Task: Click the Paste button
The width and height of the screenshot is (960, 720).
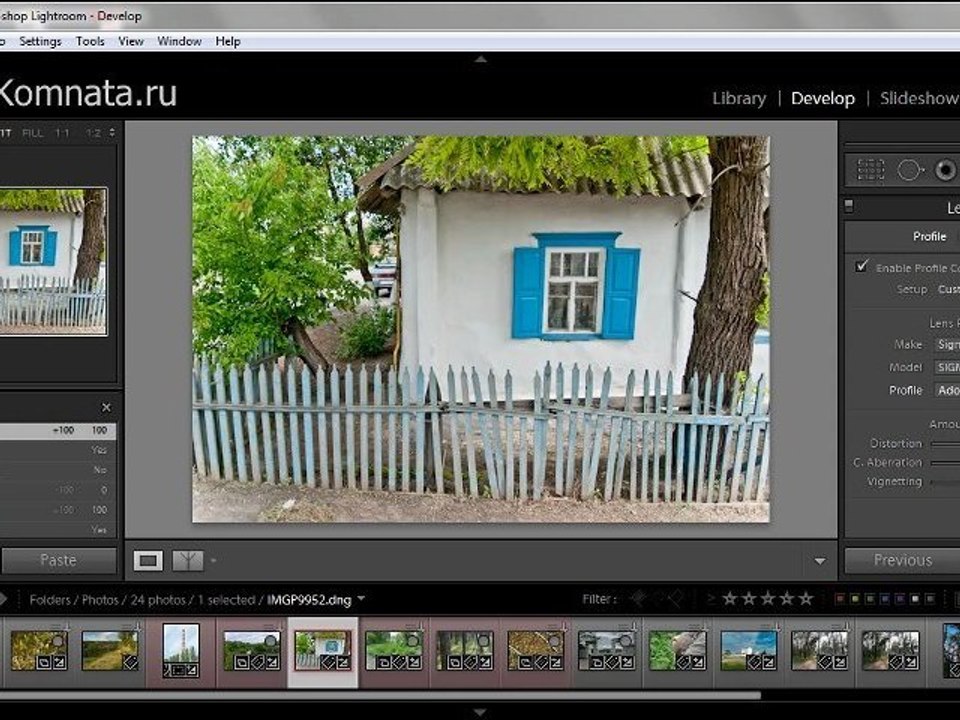Action: (59, 560)
